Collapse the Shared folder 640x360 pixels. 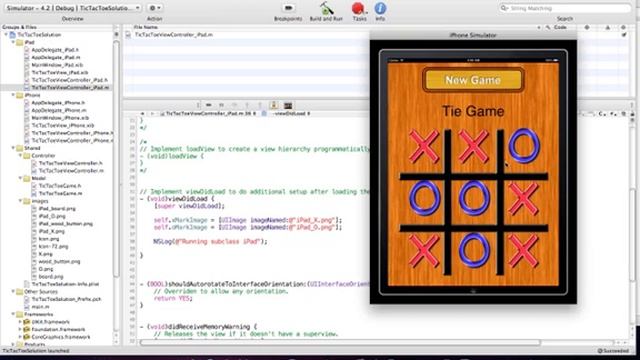(13, 148)
